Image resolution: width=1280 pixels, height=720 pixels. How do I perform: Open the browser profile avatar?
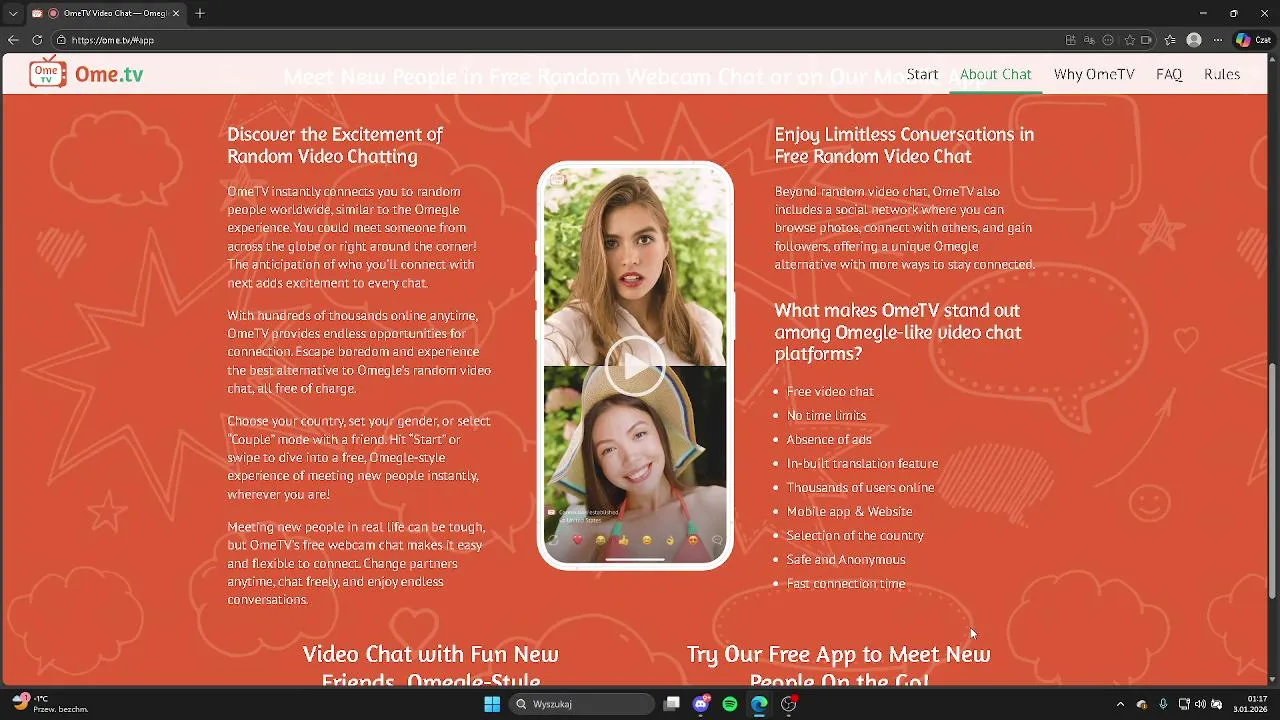[1194, 40]
